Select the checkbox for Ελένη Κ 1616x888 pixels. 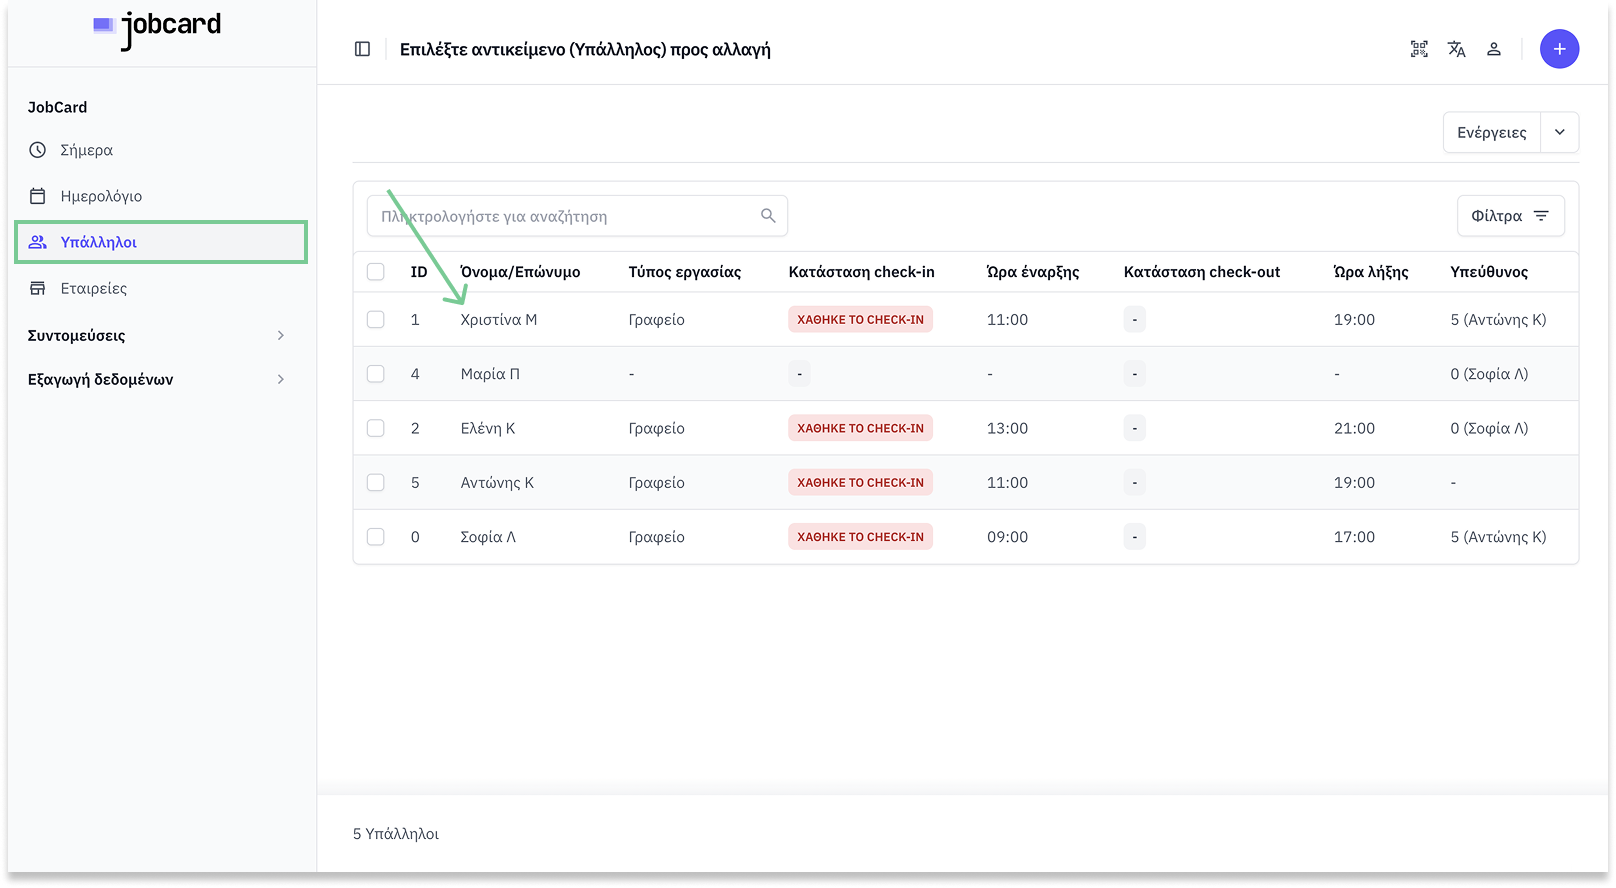(376, 428)
